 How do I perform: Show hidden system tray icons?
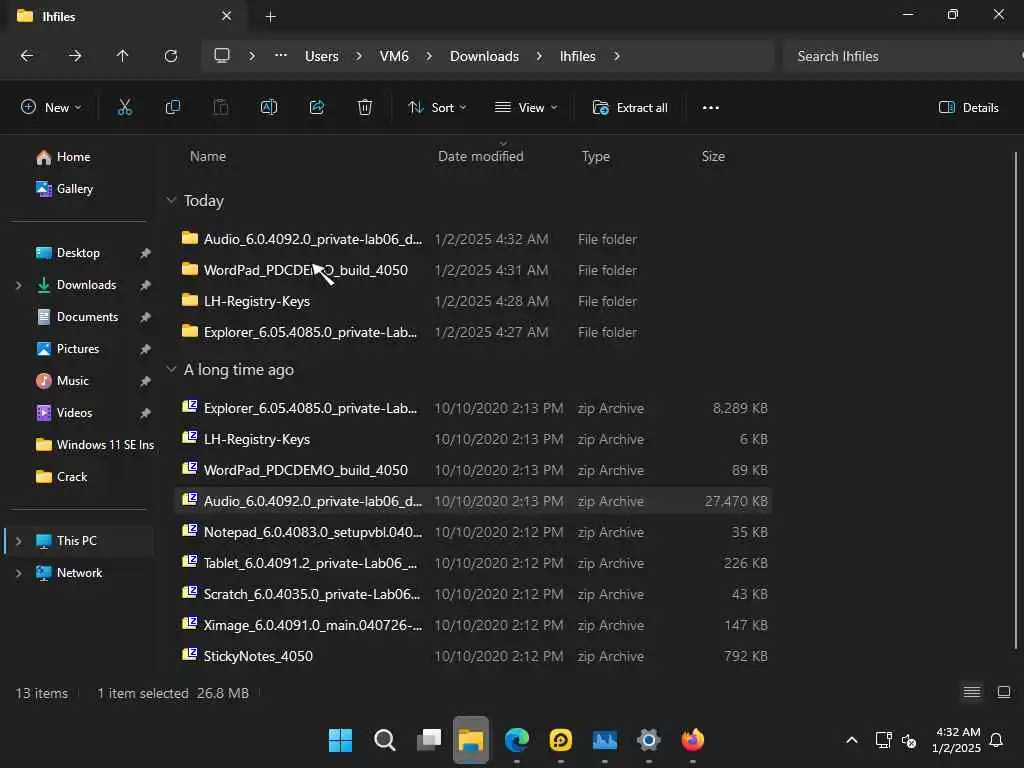(852, 741)
